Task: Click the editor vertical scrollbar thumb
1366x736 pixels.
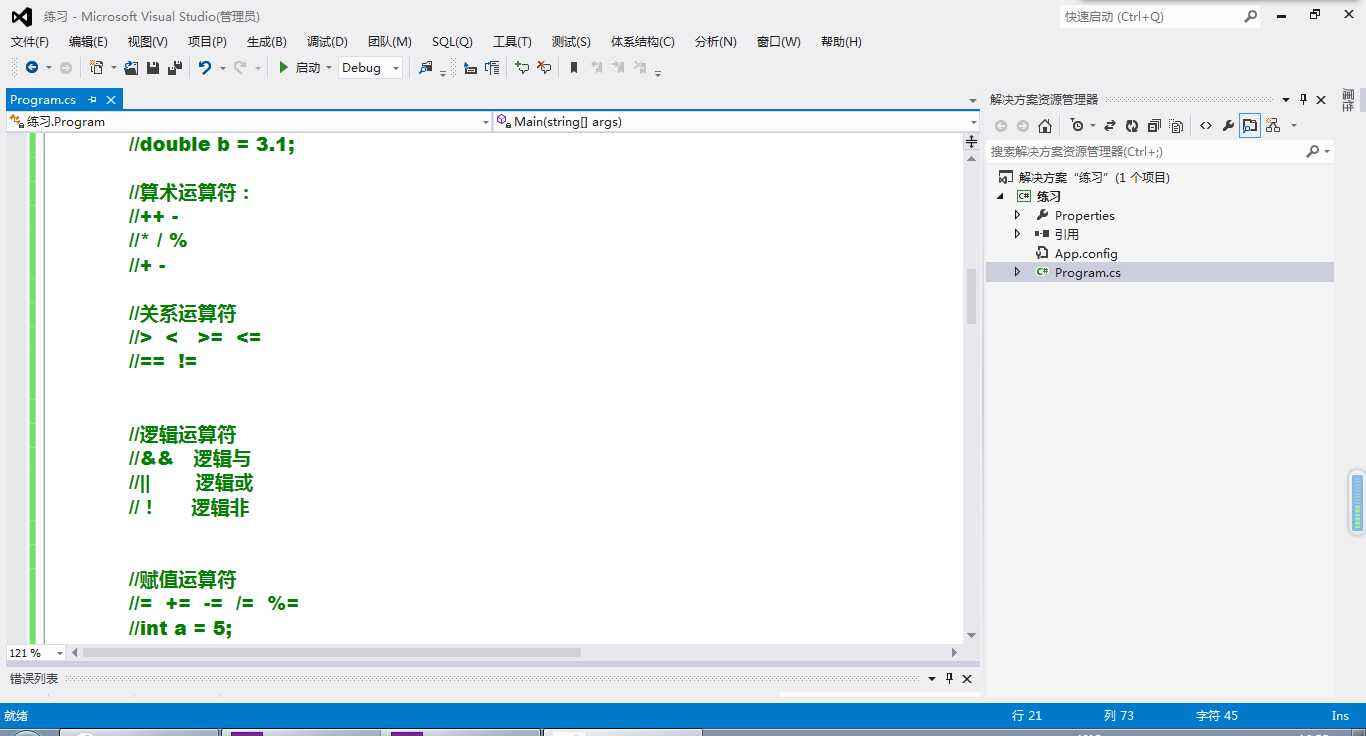Action: (x=971, y=296)
